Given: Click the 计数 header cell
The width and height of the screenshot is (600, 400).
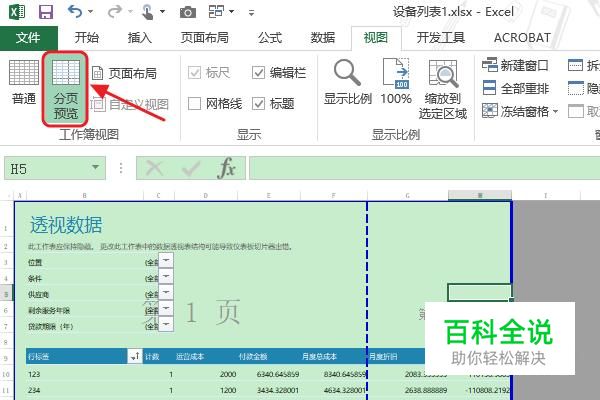Looking at the screenshot, I should (x=158, y=357).
